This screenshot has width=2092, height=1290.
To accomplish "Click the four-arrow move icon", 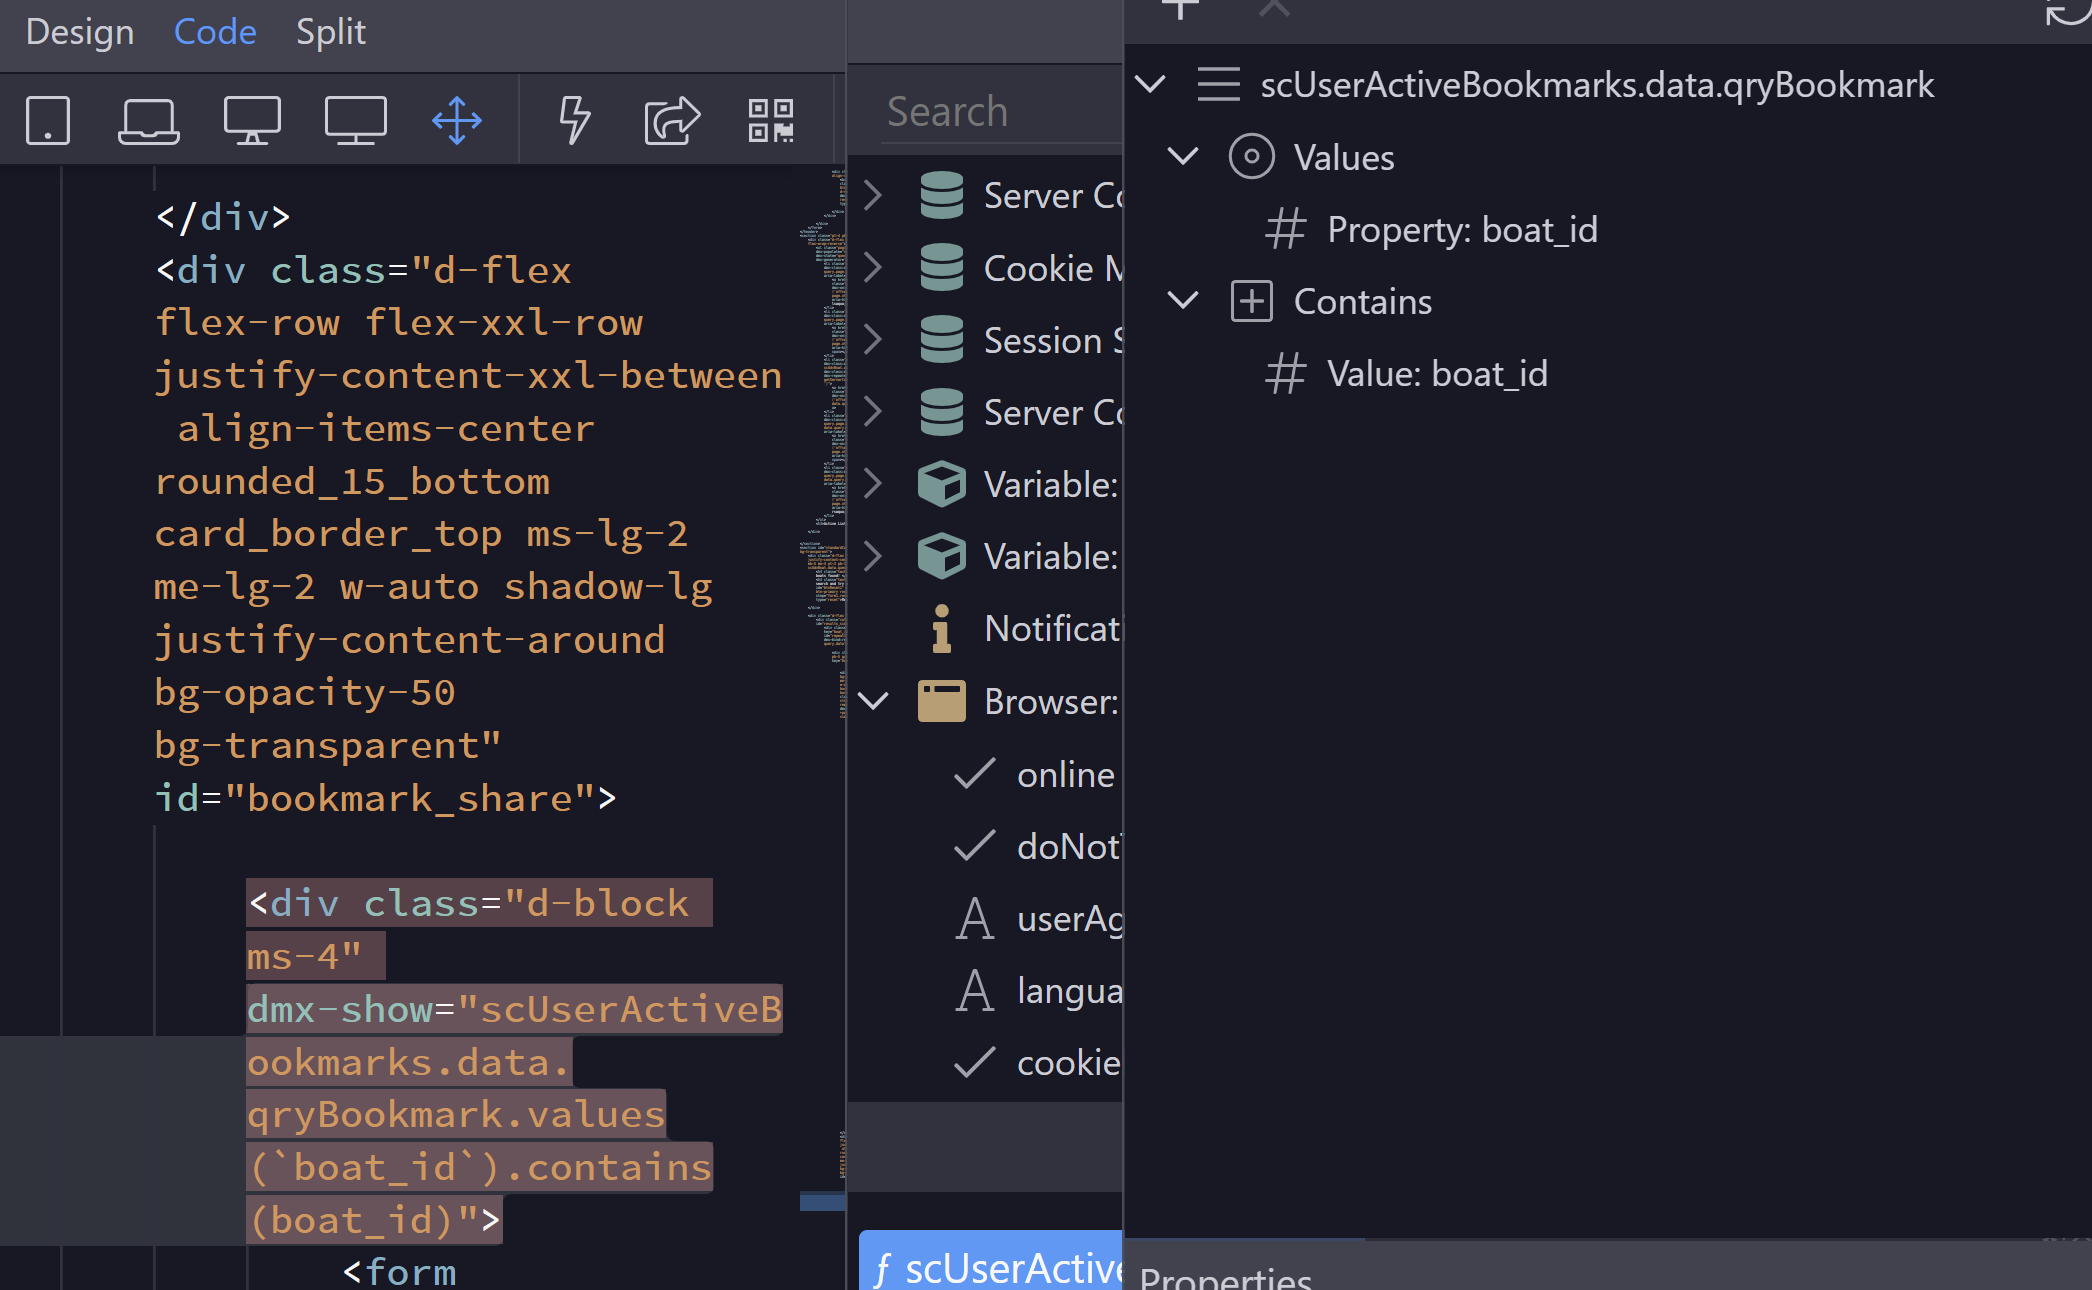I will point(457,120).
